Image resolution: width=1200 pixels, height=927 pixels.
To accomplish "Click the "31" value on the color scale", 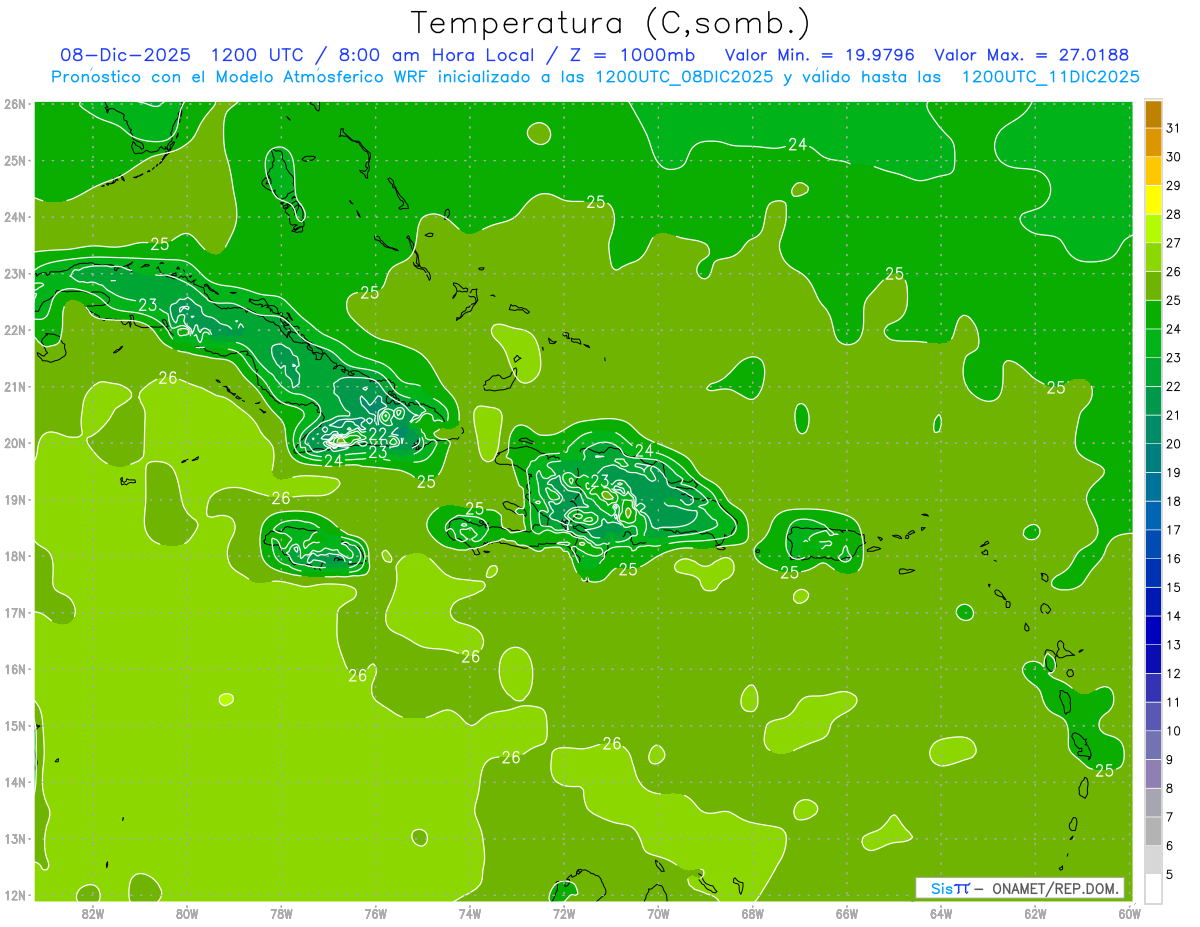I will 1173,128.
